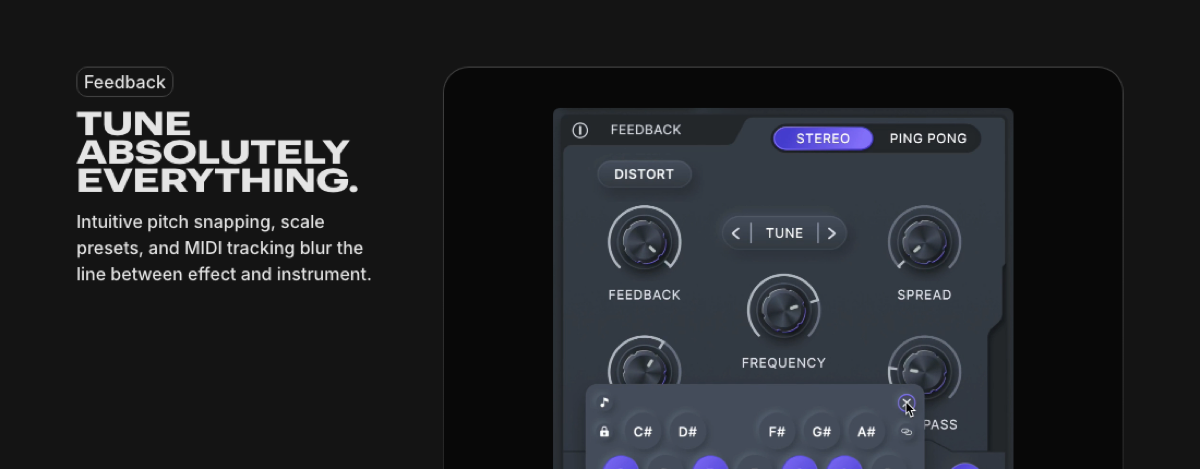Click the knob above the PASS label
Viewport: 1200px width, 469px height.
click(x=924, y=371)
